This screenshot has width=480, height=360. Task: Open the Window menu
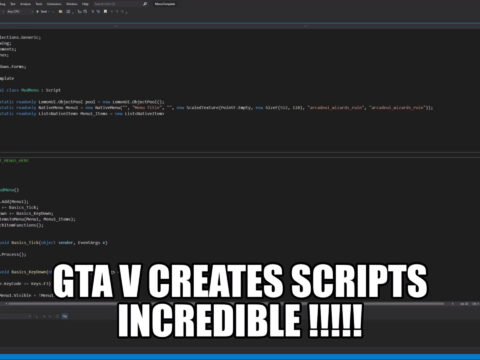(72, 4)
